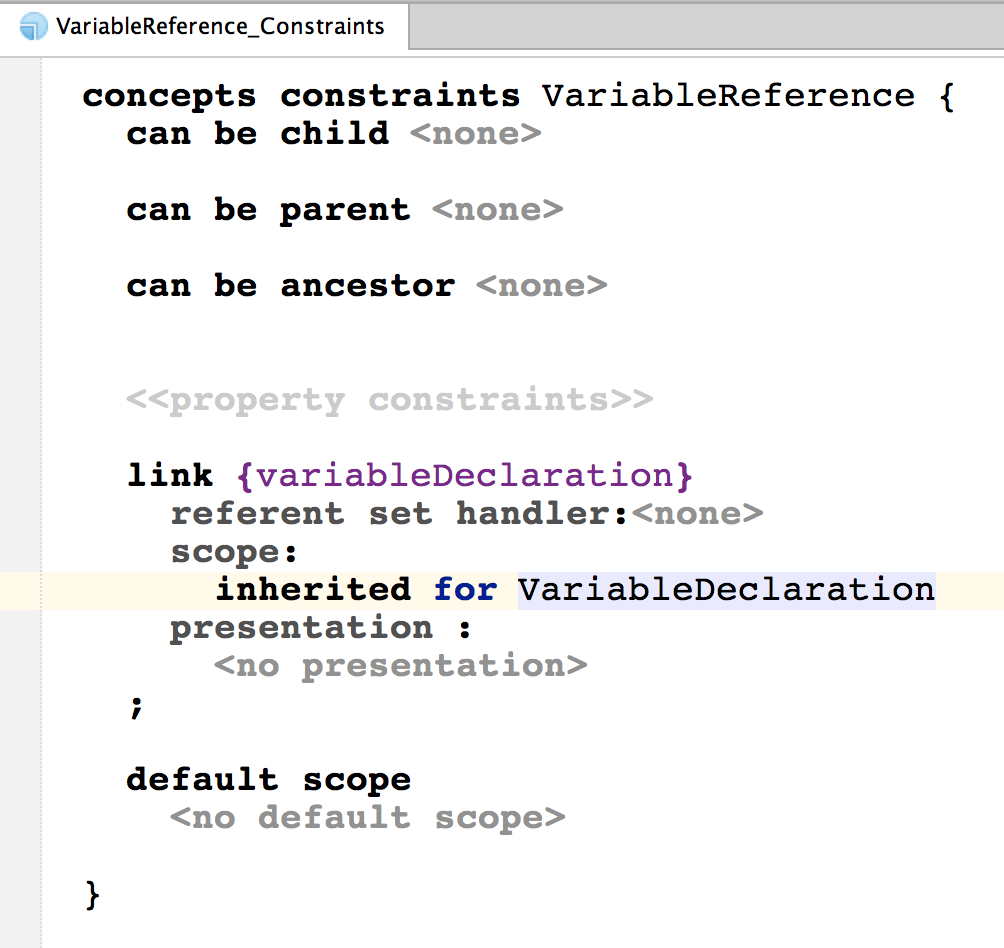
Task: Click the 'link' keyword
Action: 170,475
